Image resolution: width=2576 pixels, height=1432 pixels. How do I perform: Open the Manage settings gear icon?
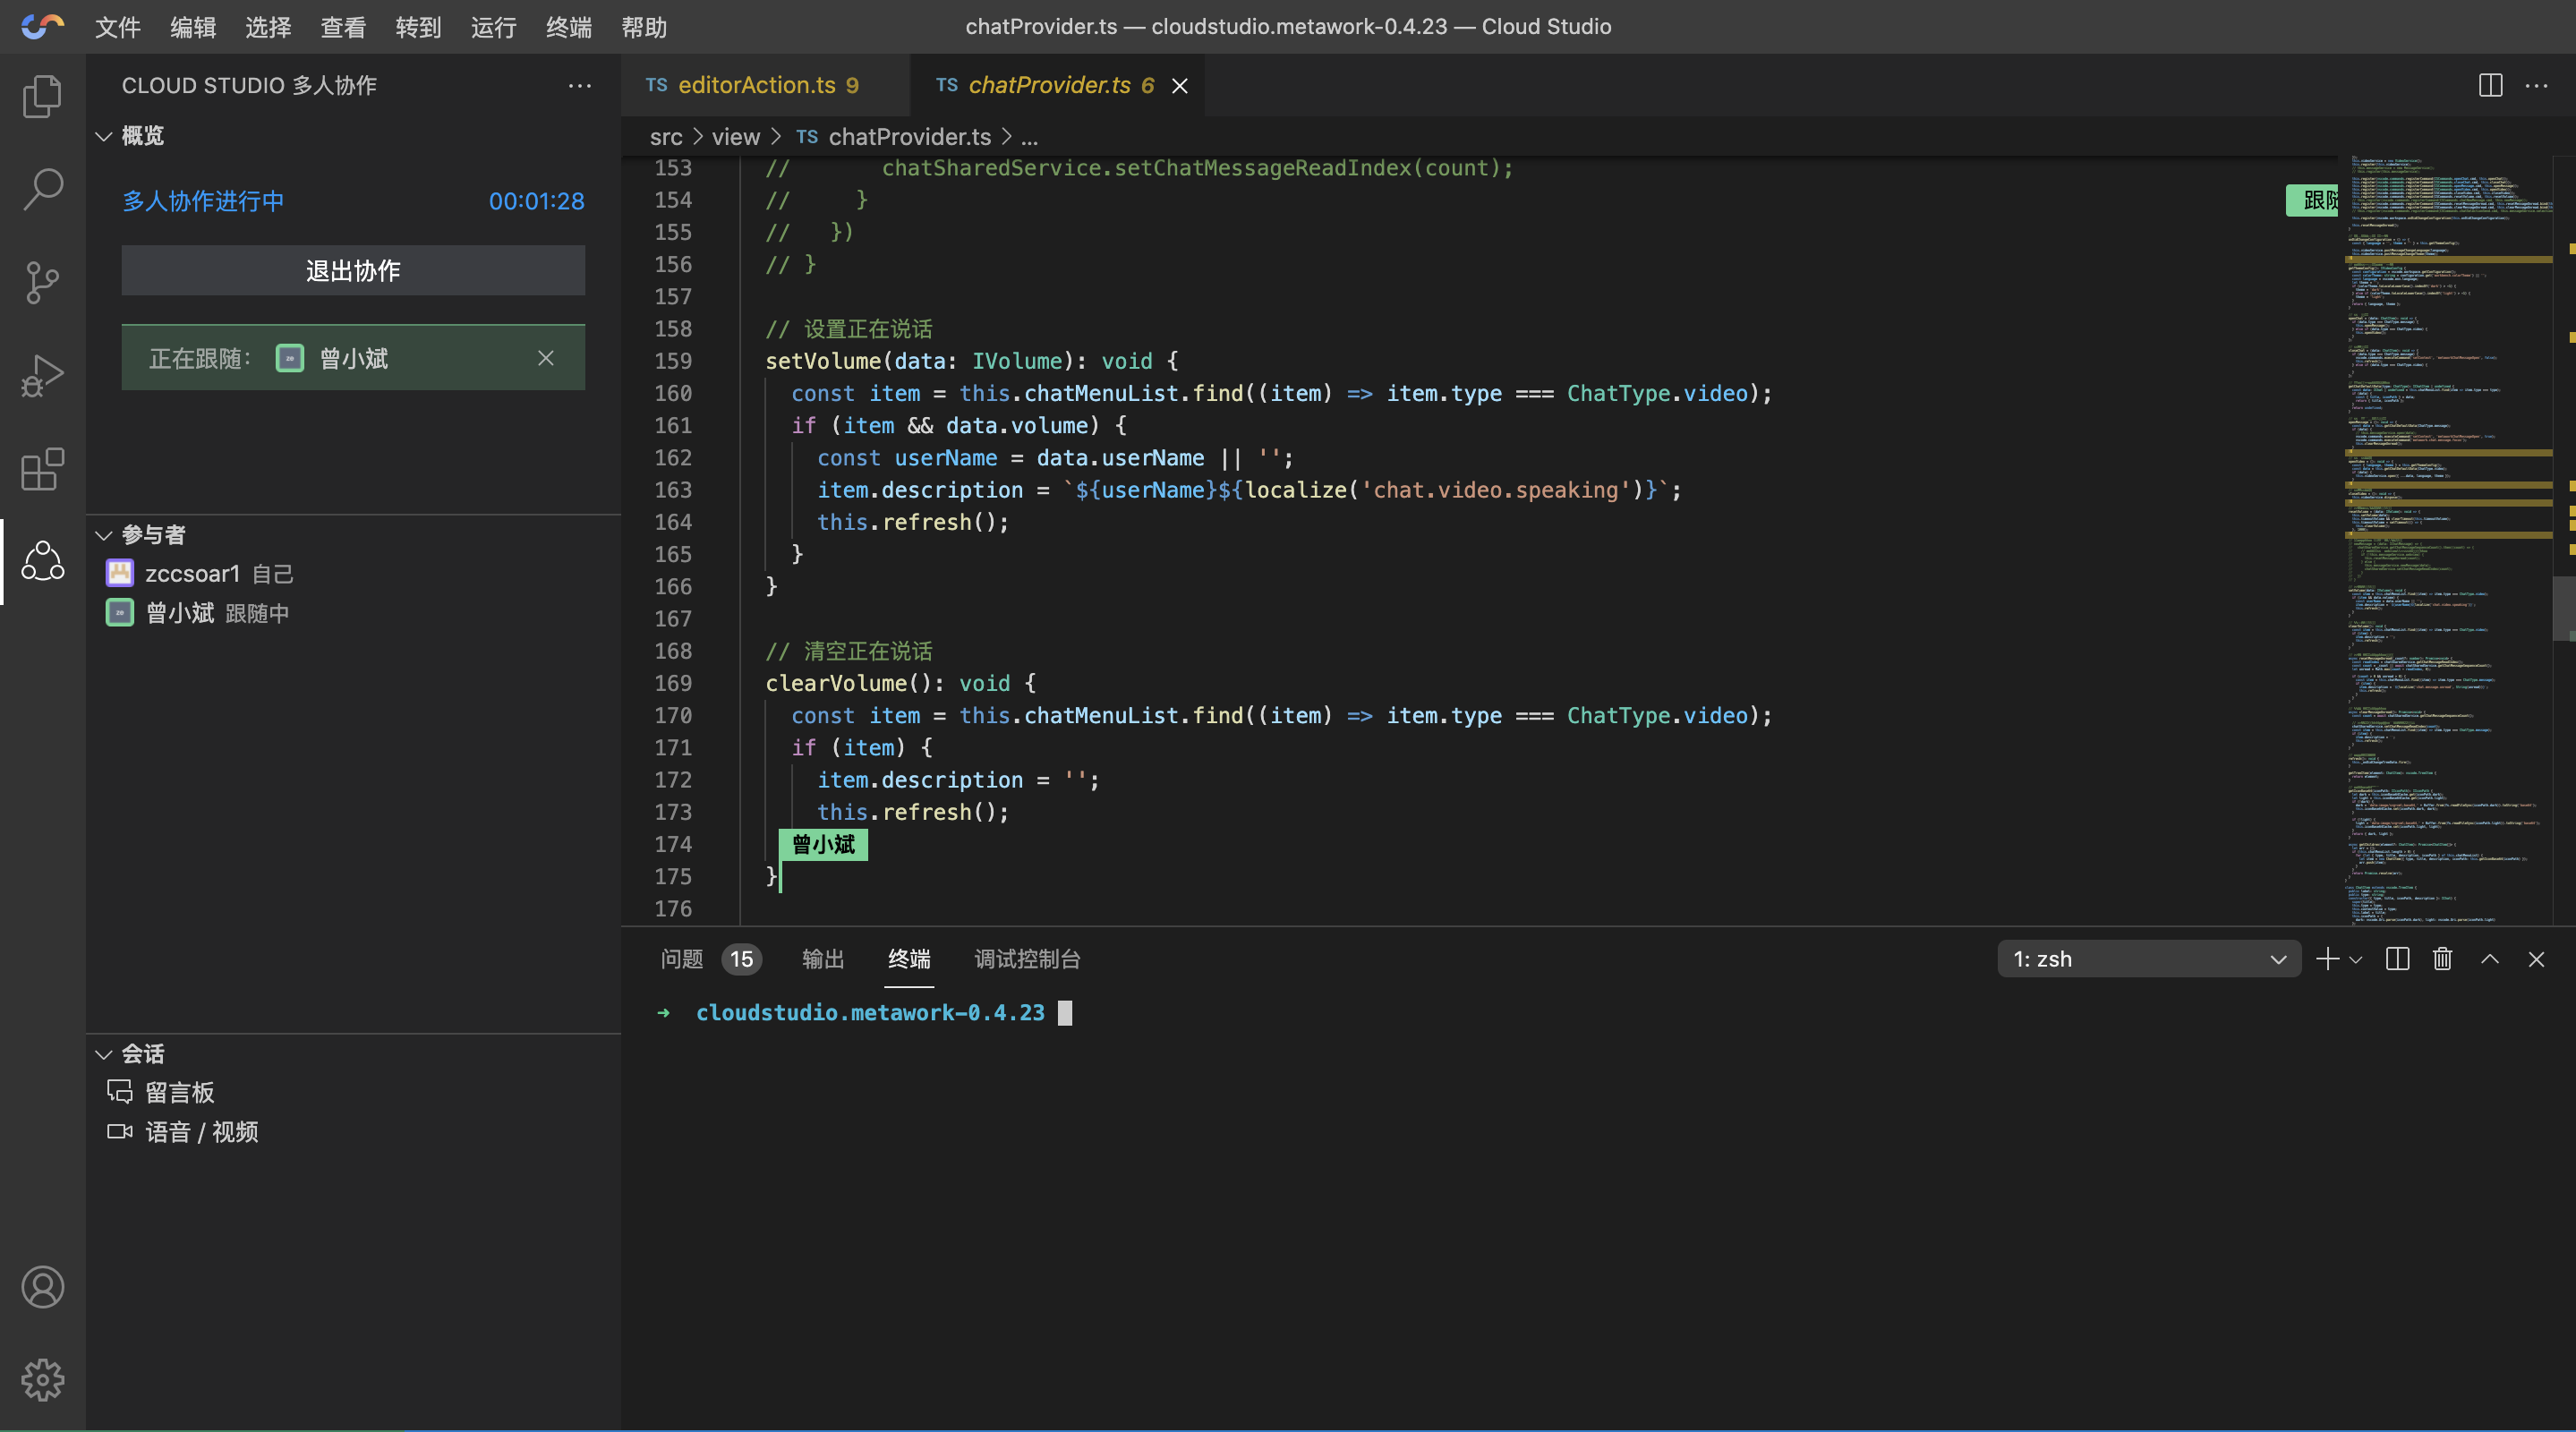[x=42, y=1380]
